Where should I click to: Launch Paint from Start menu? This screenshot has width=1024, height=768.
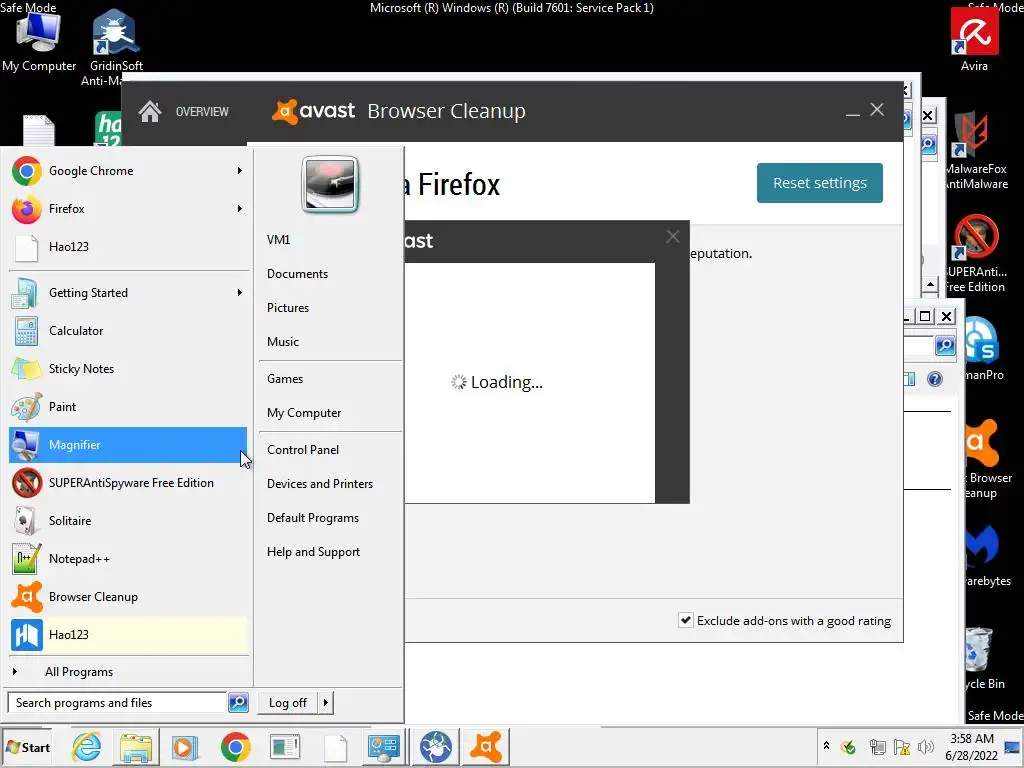tap(128, 407)
